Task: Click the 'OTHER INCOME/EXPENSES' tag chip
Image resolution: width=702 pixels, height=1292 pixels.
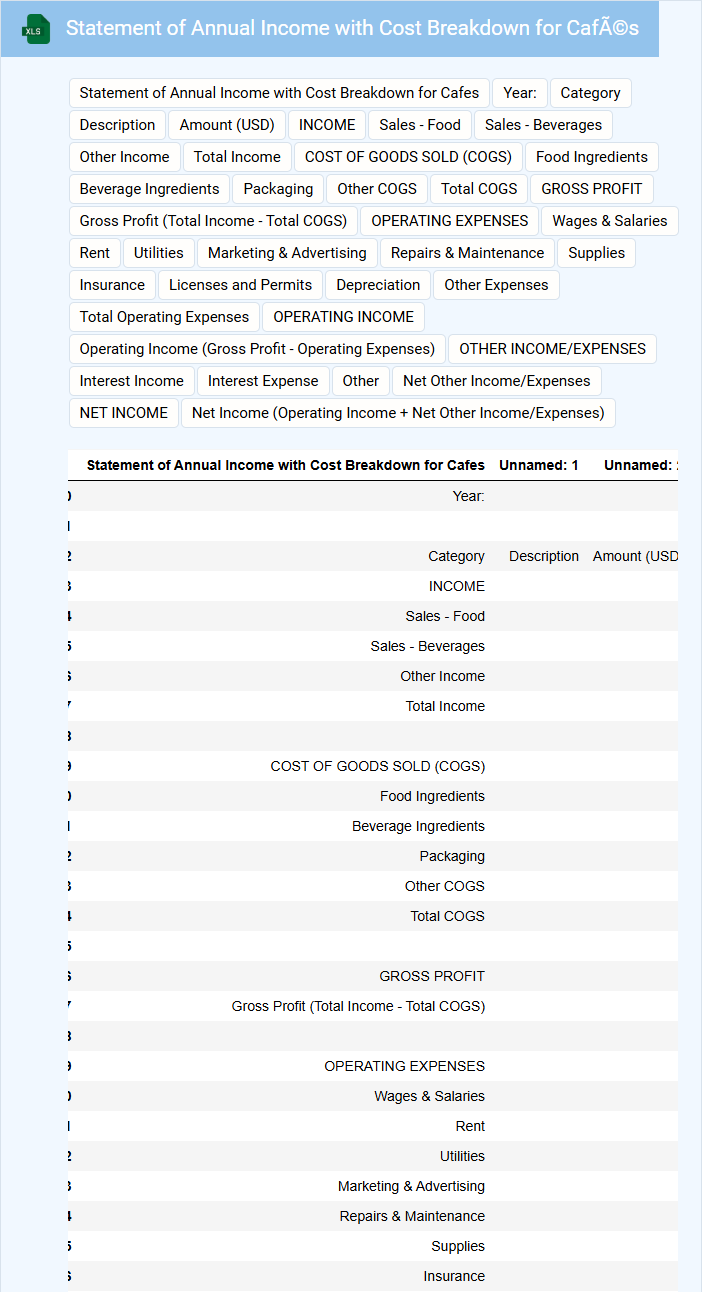Action: click(x=552, y=349)
